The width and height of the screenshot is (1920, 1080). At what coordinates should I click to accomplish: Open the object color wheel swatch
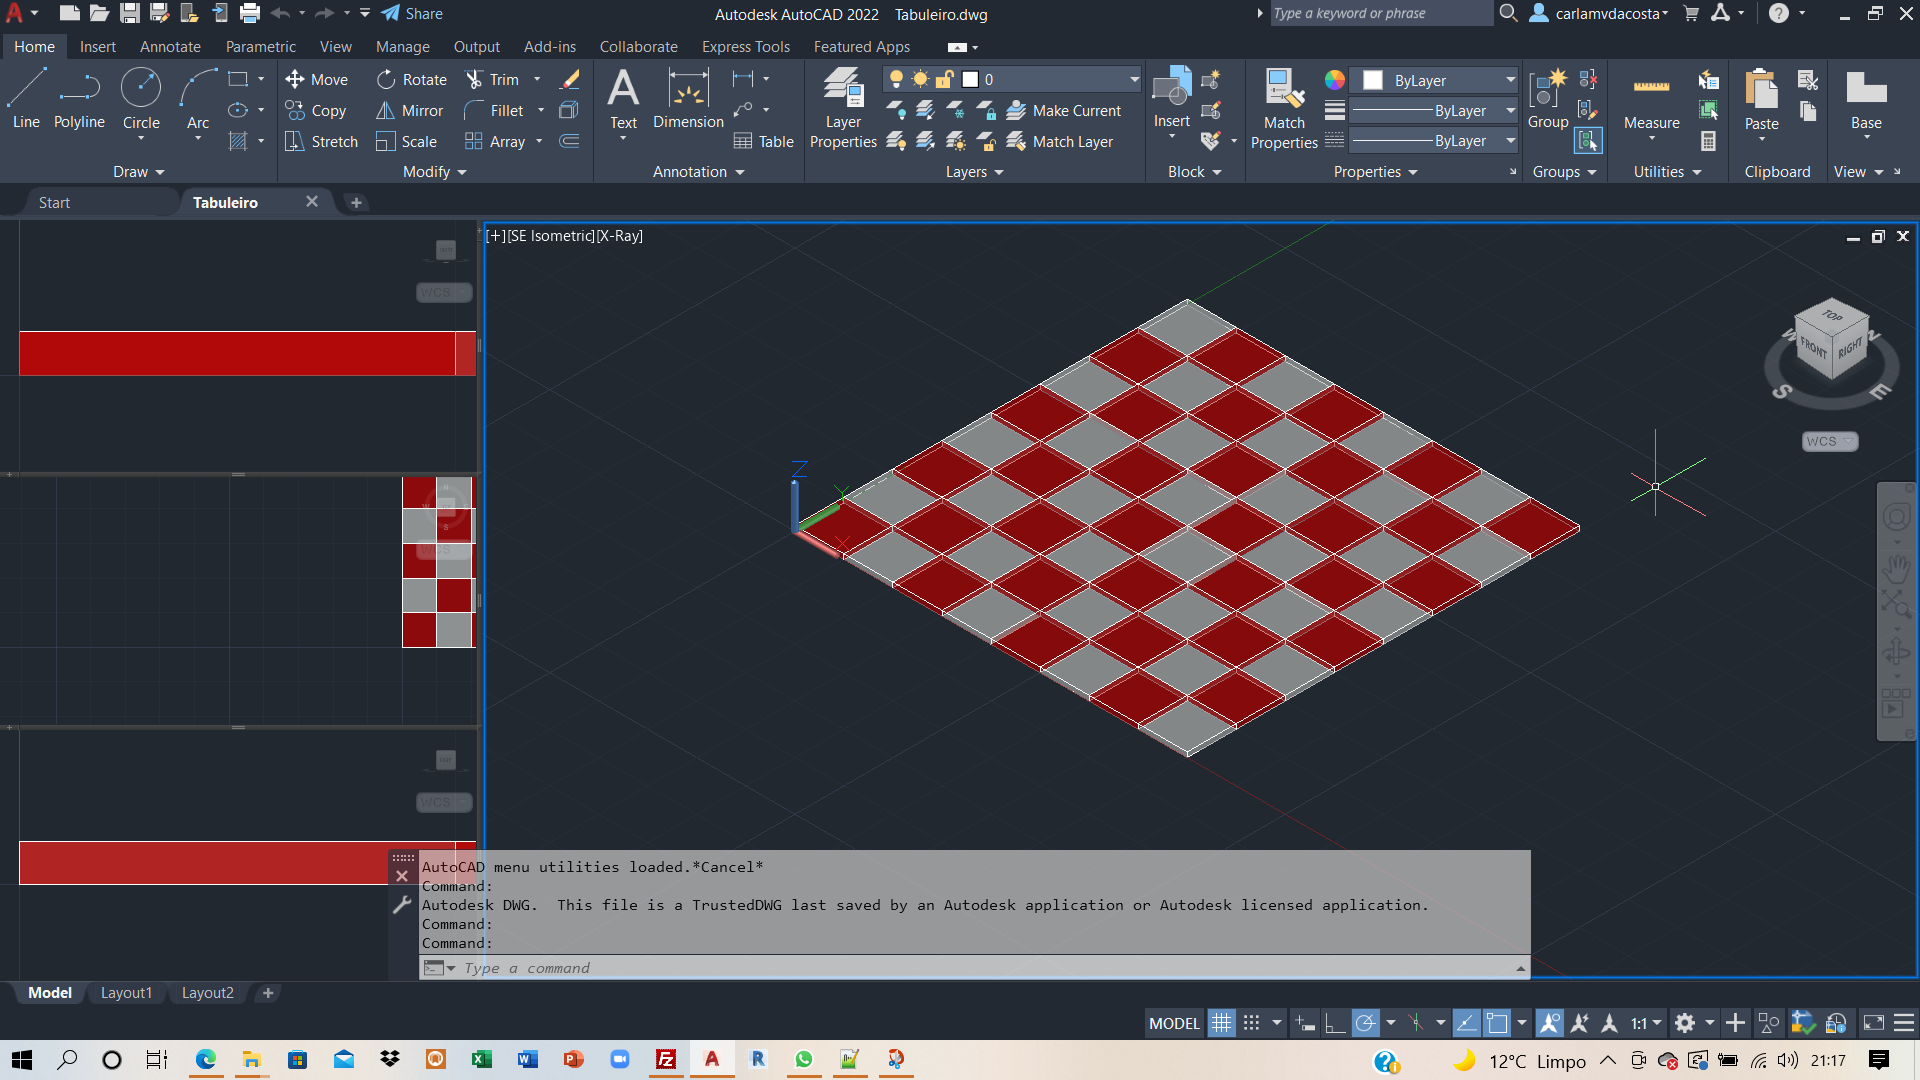tap(1335, 80)
